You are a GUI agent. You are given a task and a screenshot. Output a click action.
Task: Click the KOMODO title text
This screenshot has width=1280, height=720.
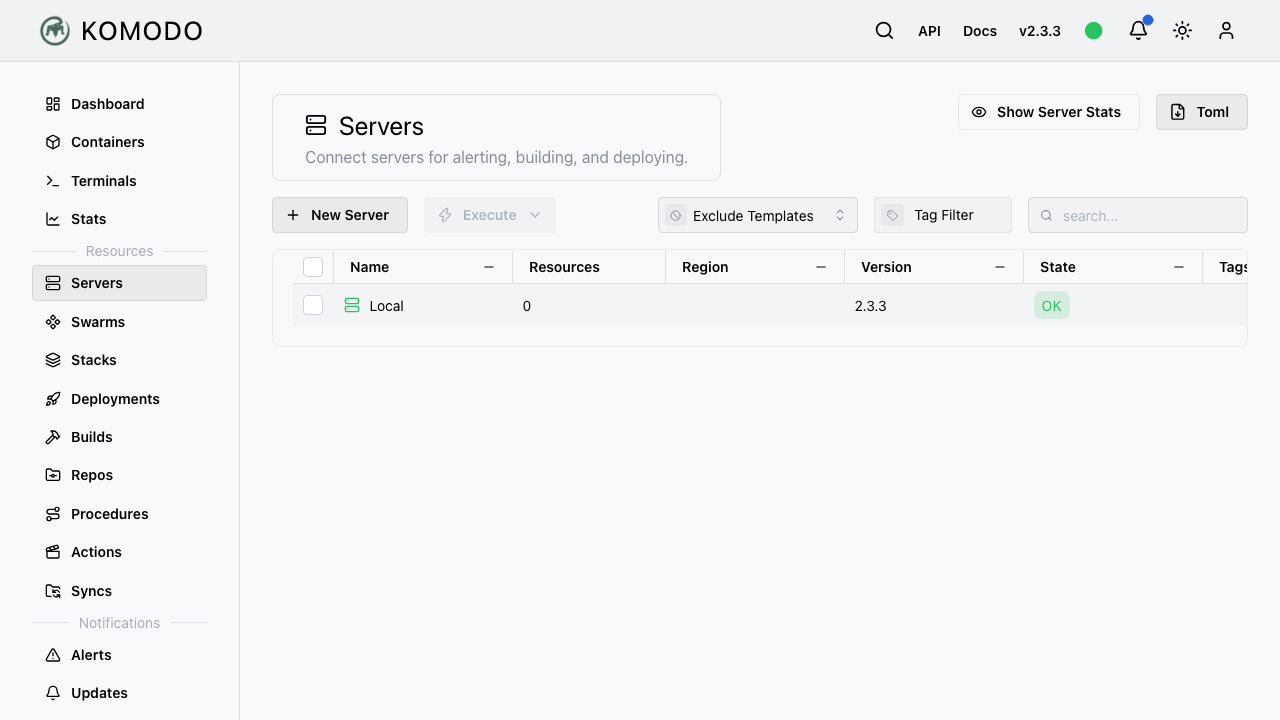142,31
